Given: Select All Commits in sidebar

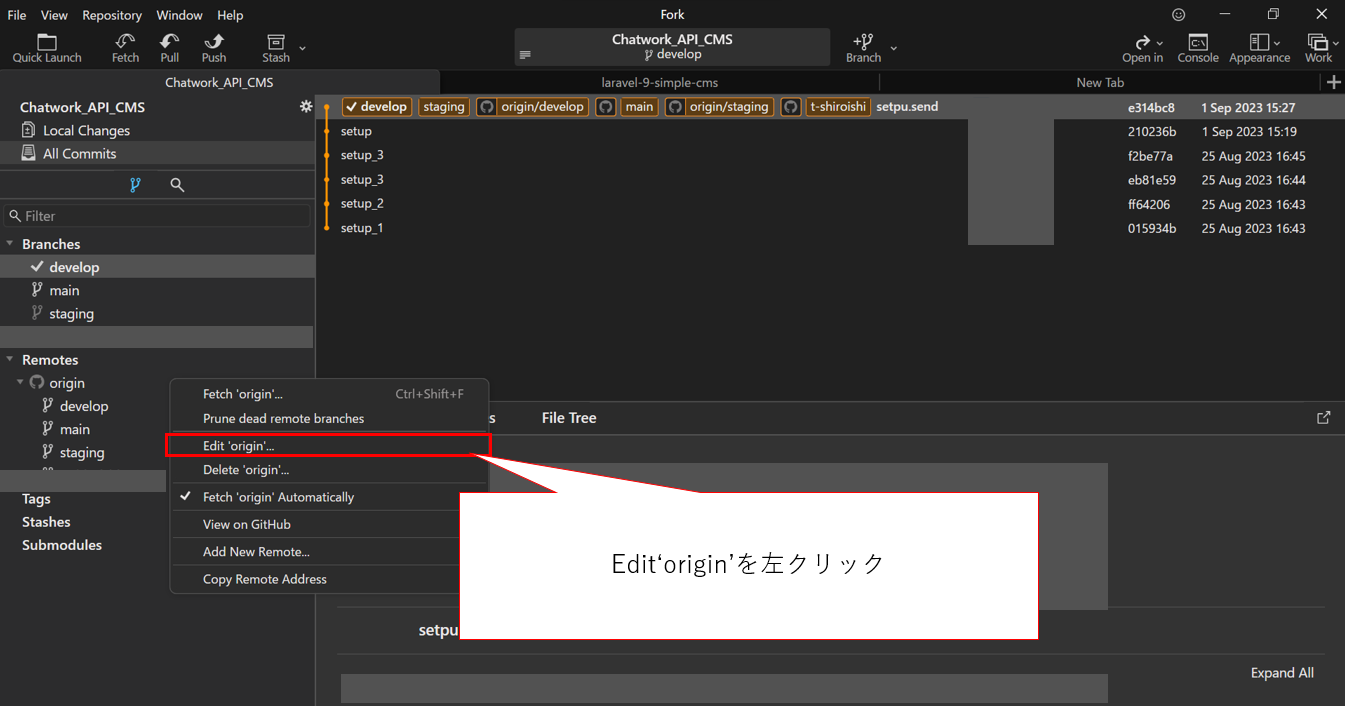Looking at the screenshot, I should (x=157, y=153).
